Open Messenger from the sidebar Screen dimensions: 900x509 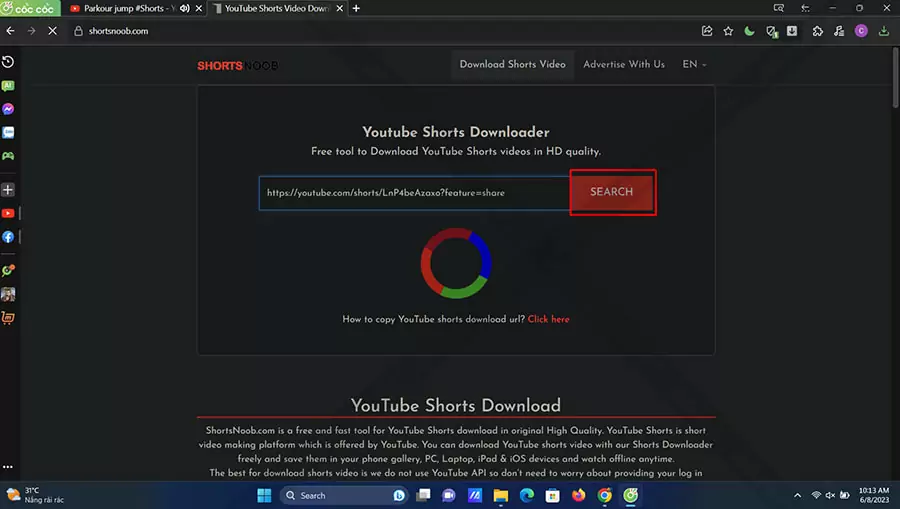coord(8,109)
